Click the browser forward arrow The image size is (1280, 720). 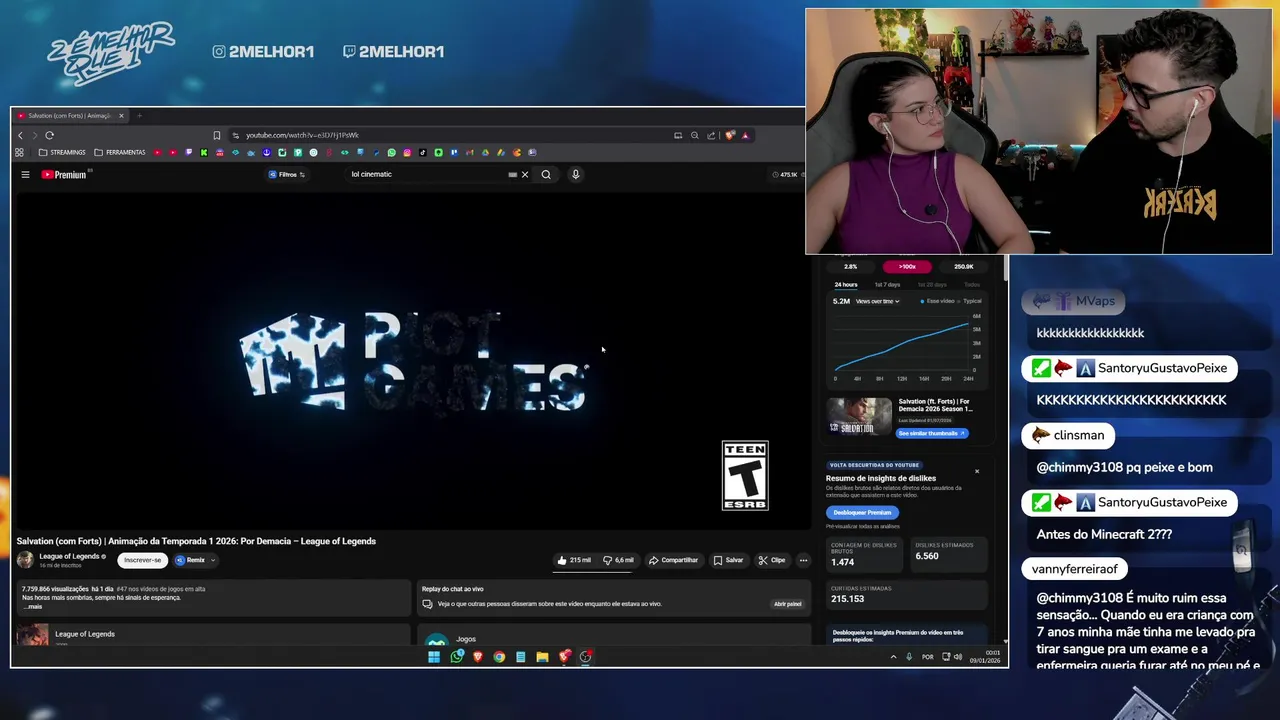tap(34, 135)
